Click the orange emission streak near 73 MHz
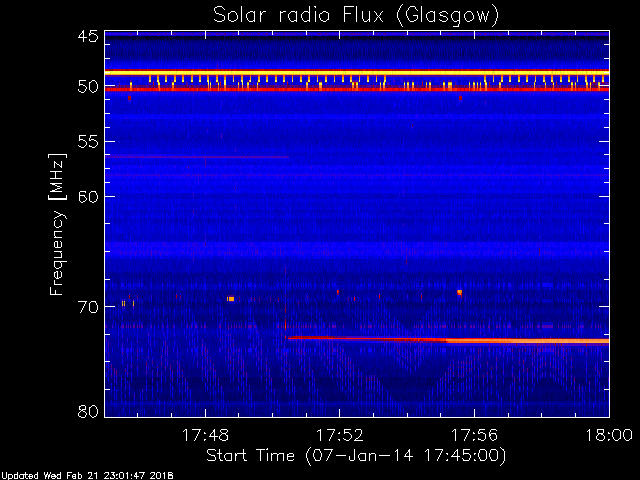640x480 pixels. coord(448,340)
